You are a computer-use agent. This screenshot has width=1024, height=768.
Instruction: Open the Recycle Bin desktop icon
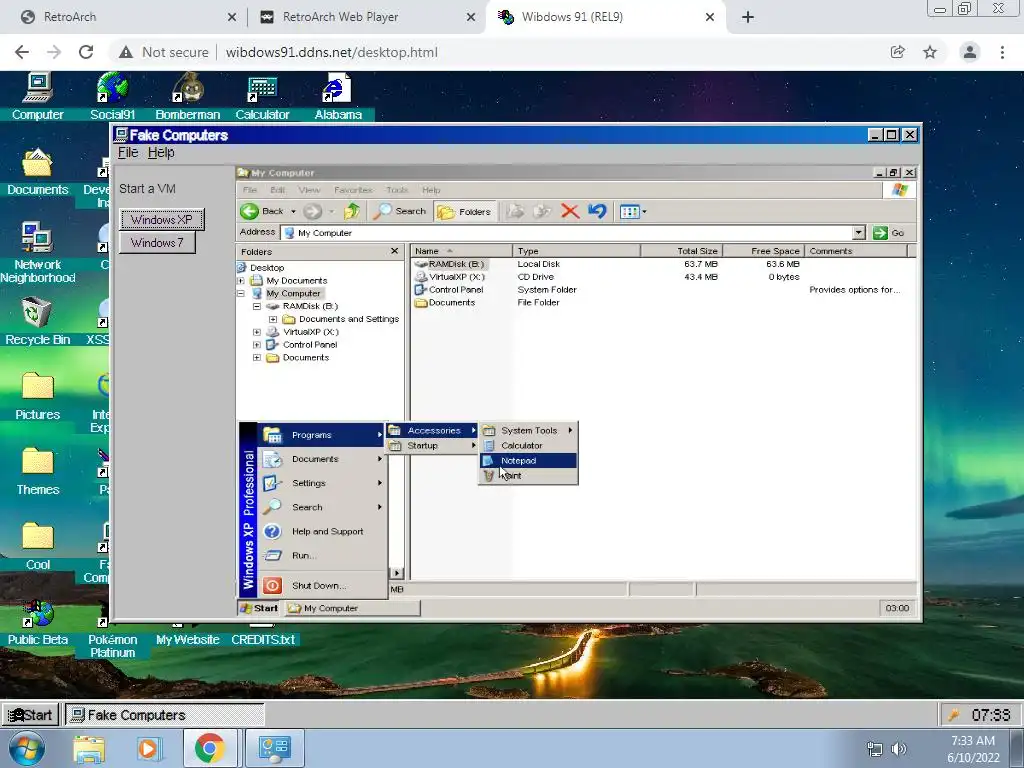(37, 321)
